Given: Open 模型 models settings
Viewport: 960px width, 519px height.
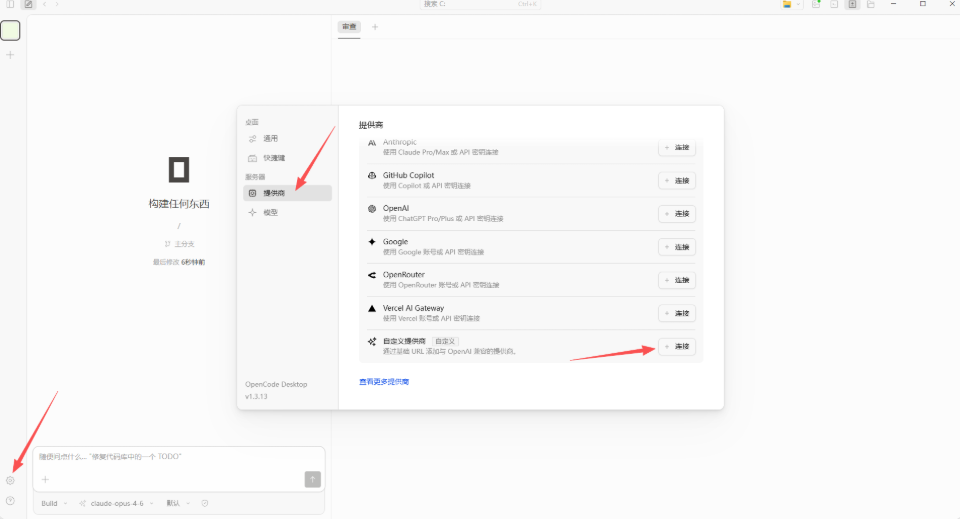Looking at the screenshot, I should [287, 212].
